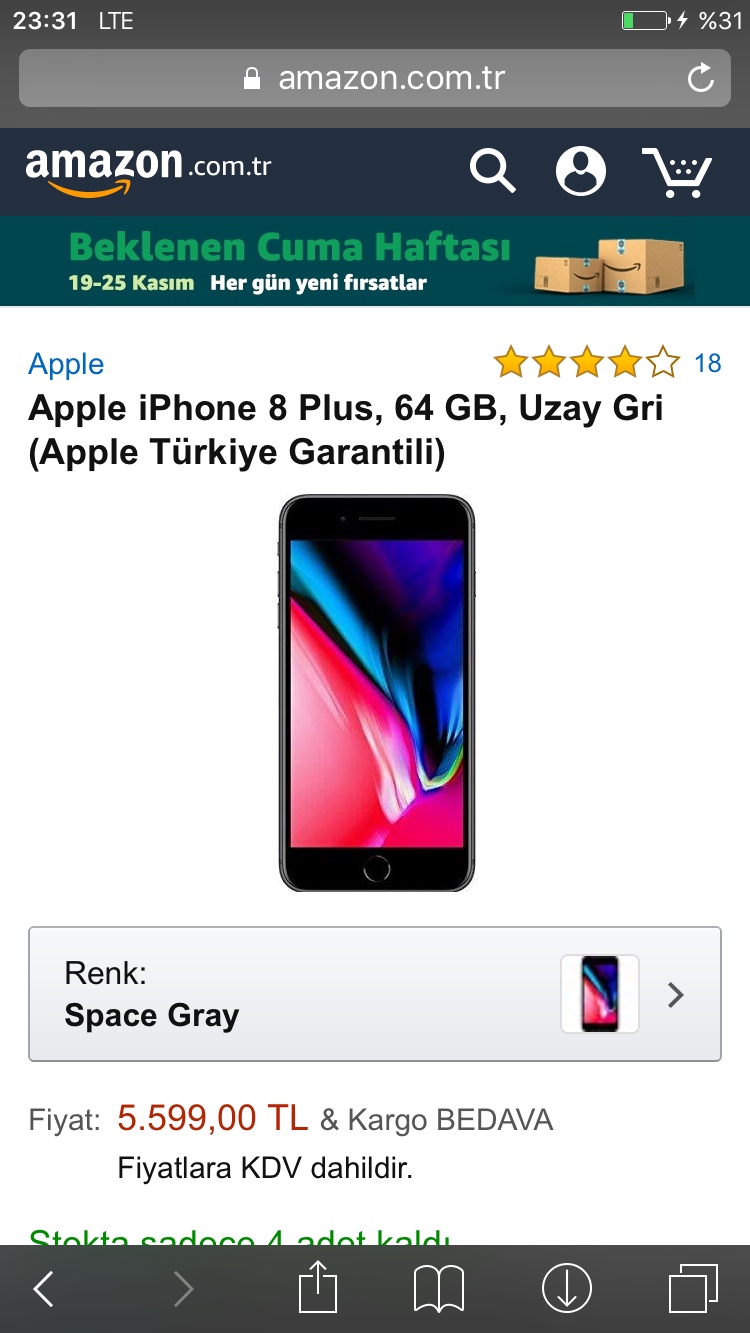Tap the iPhone 8 Plus product image
The width and height of the screenshot is (750, 1333).
coord(376,693)
